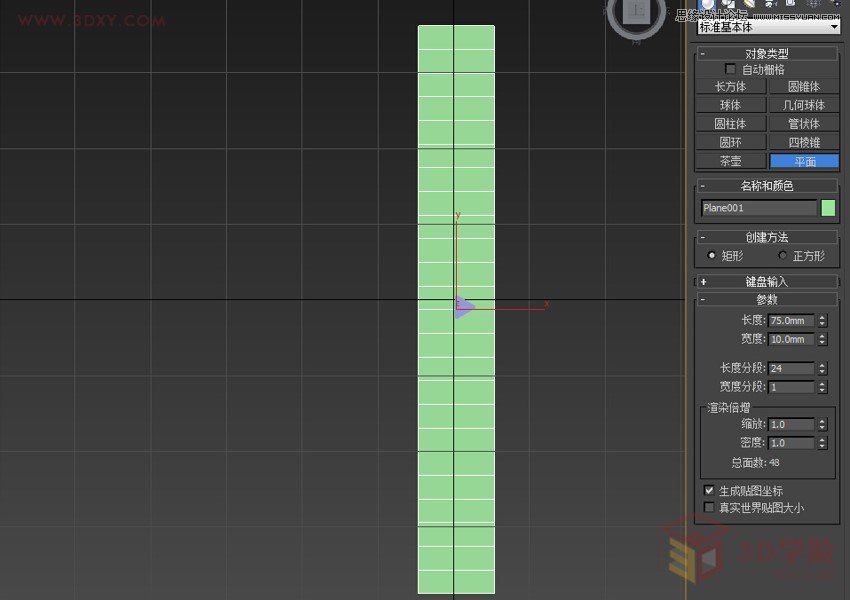Enable the 真实世界贴图大小 checkbox
Image resolution: width=850 pixels, height=600 pixels.
710,507
